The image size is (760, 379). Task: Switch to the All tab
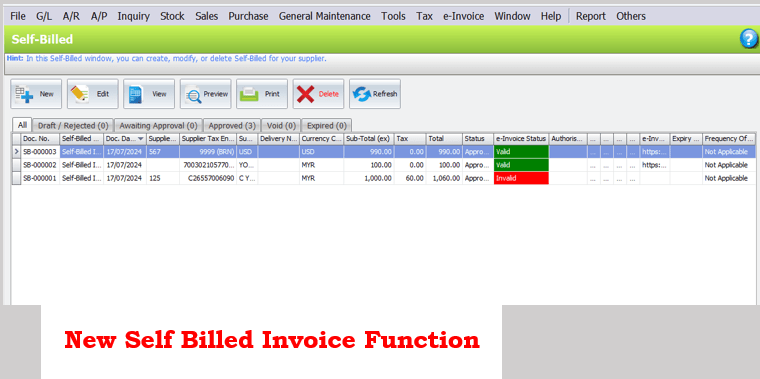[x=22, y=125]
